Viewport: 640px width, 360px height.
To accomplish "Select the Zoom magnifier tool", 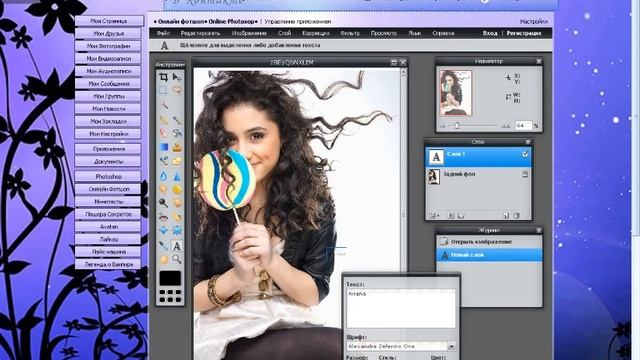I will pos(177,259).
